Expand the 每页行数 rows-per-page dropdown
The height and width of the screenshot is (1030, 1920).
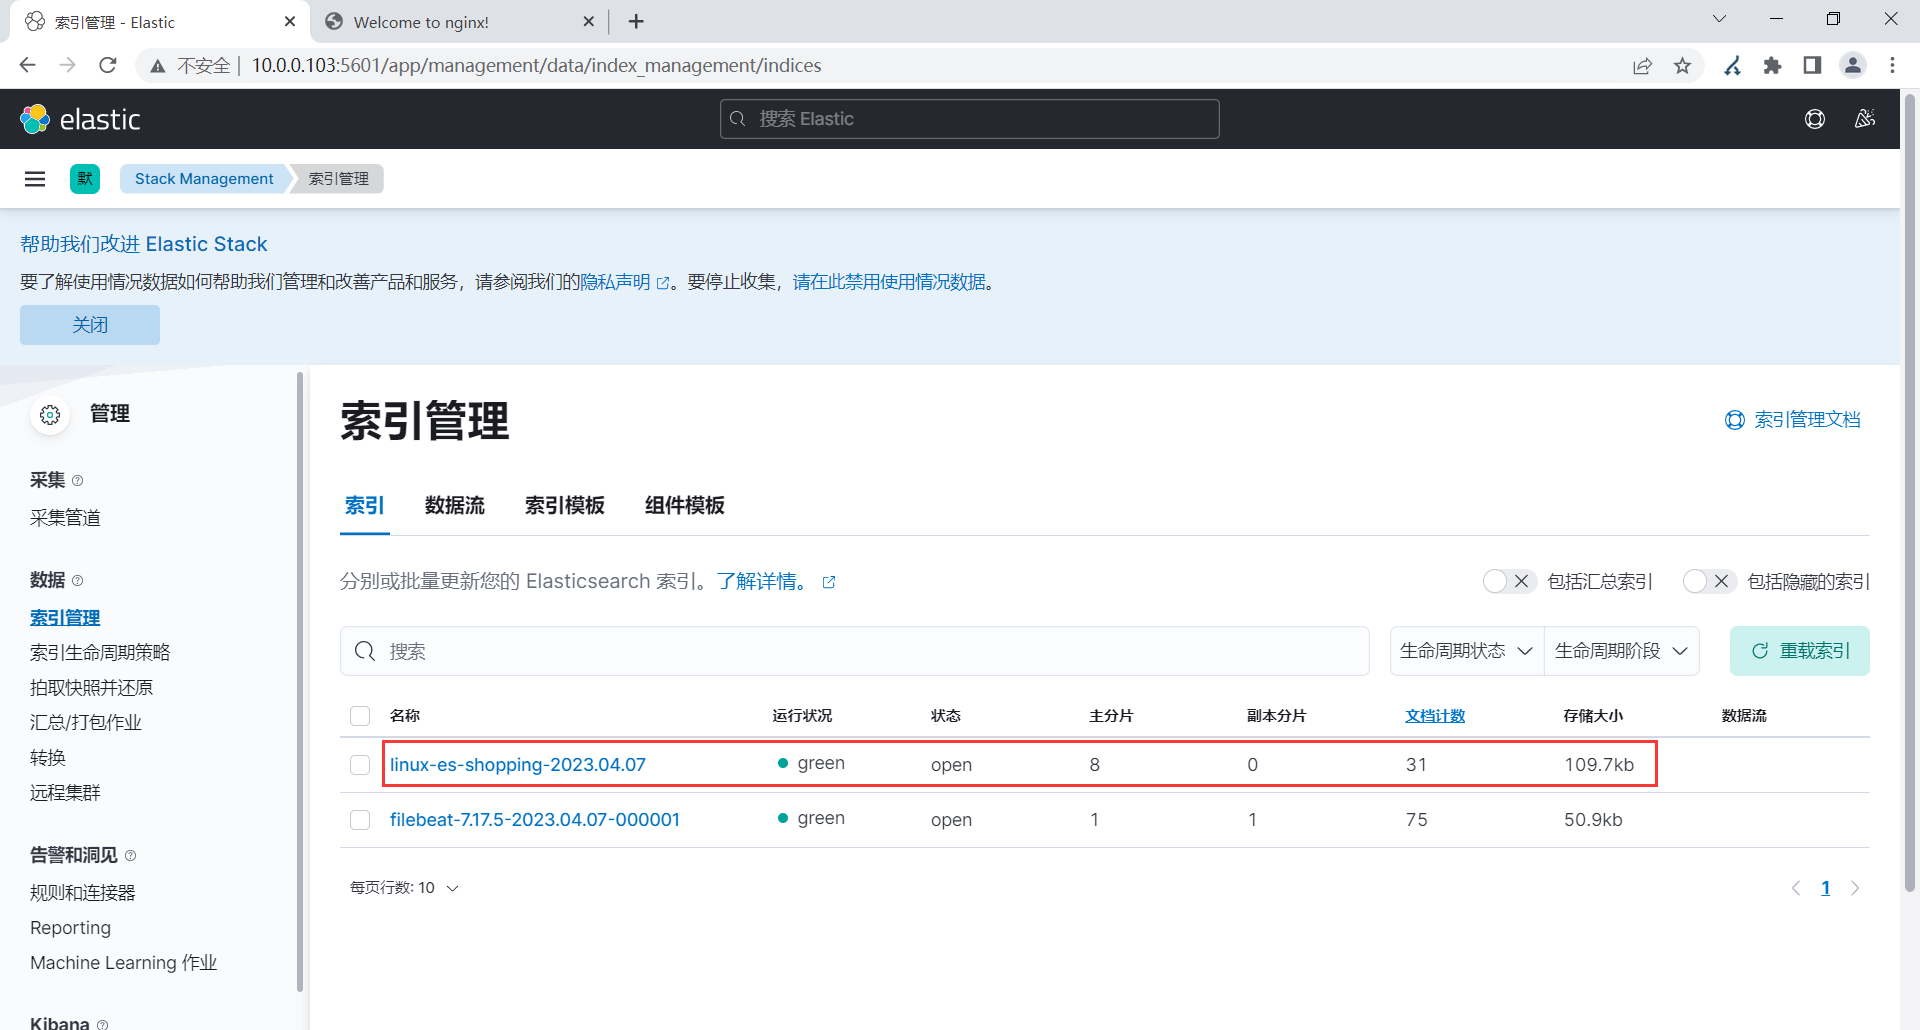[x=404, y=887]
